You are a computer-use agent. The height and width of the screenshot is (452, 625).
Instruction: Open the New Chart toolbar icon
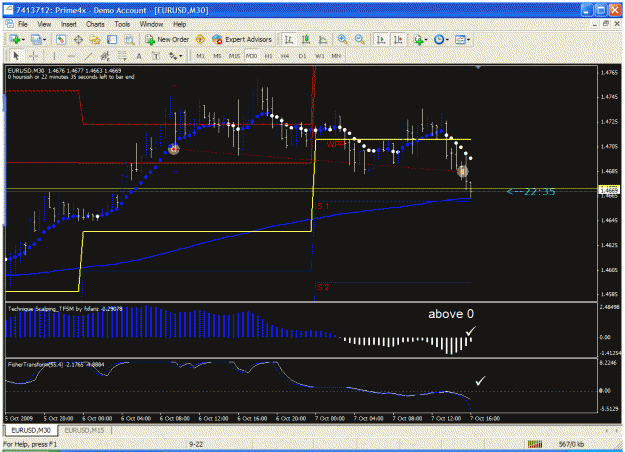15,39
